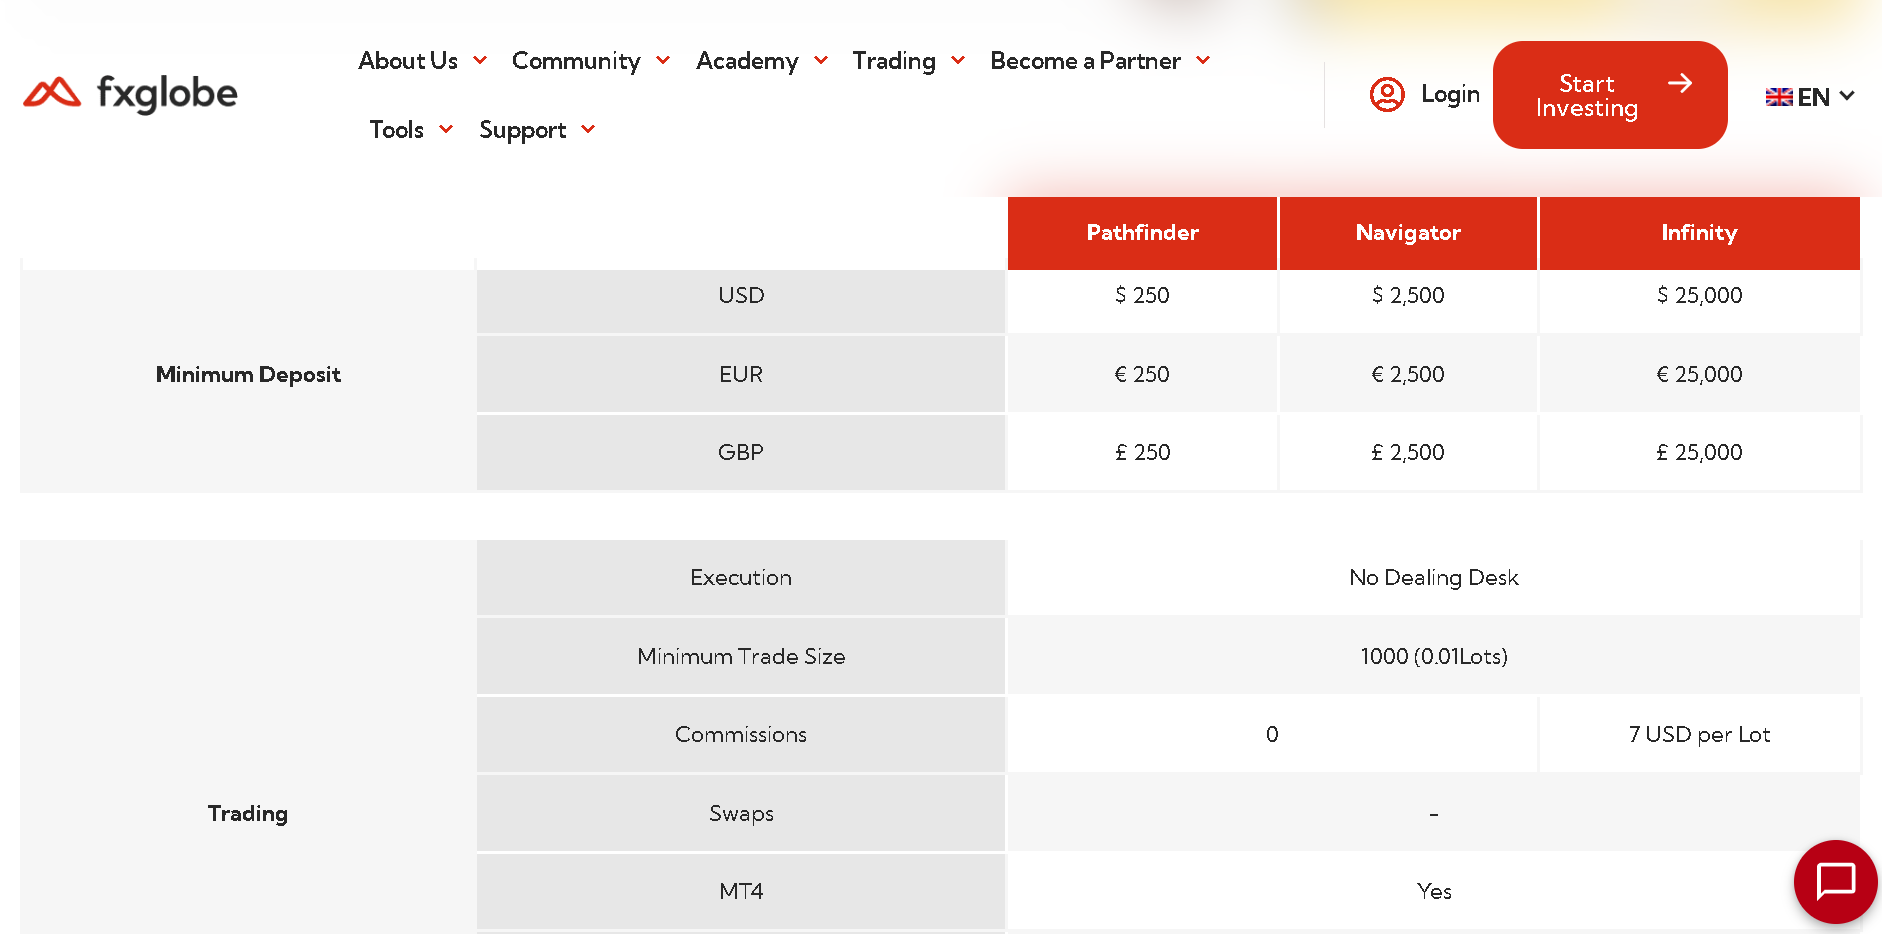Expand the Academy menu chevron

pos(821,61)
